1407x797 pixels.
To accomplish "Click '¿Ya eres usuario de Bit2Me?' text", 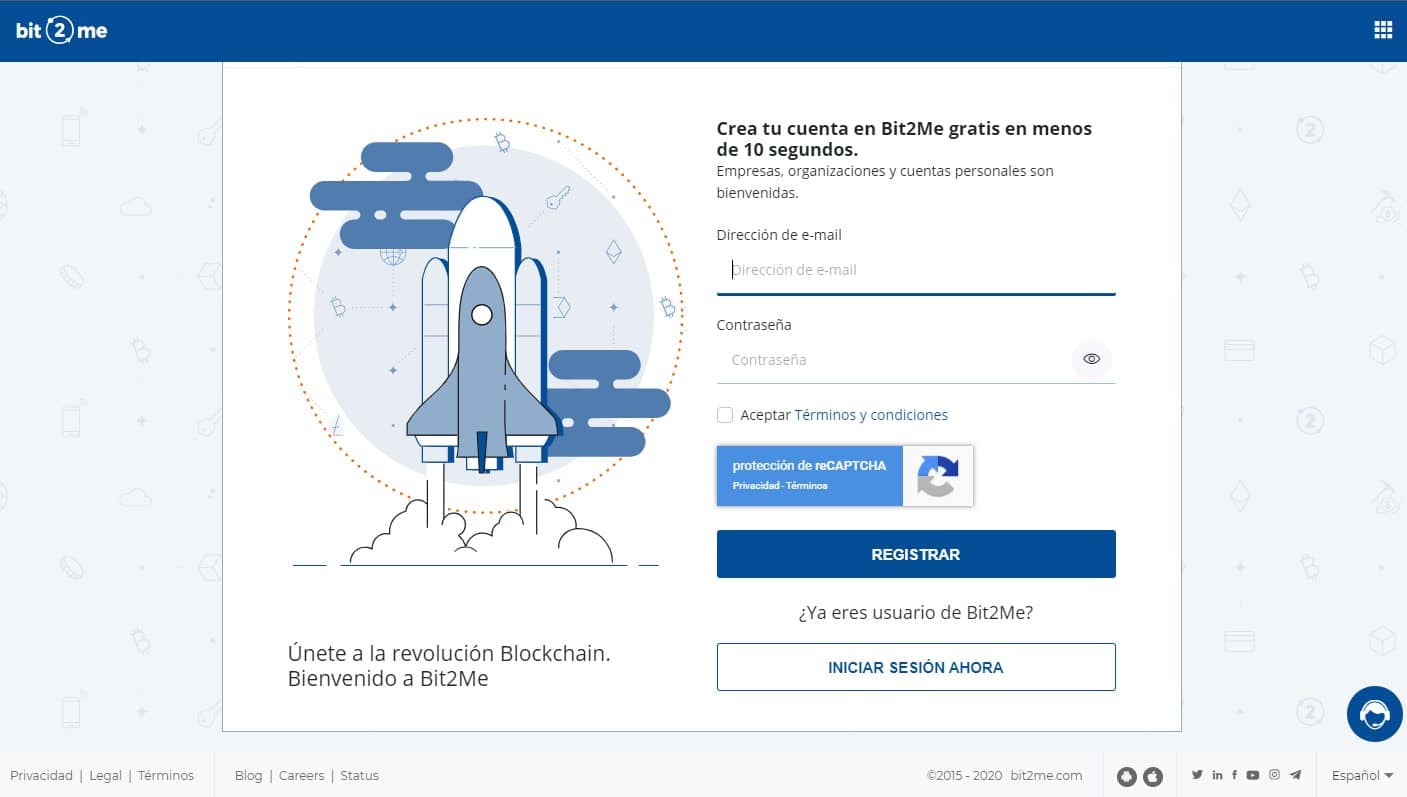I will [x=916, y=613].
